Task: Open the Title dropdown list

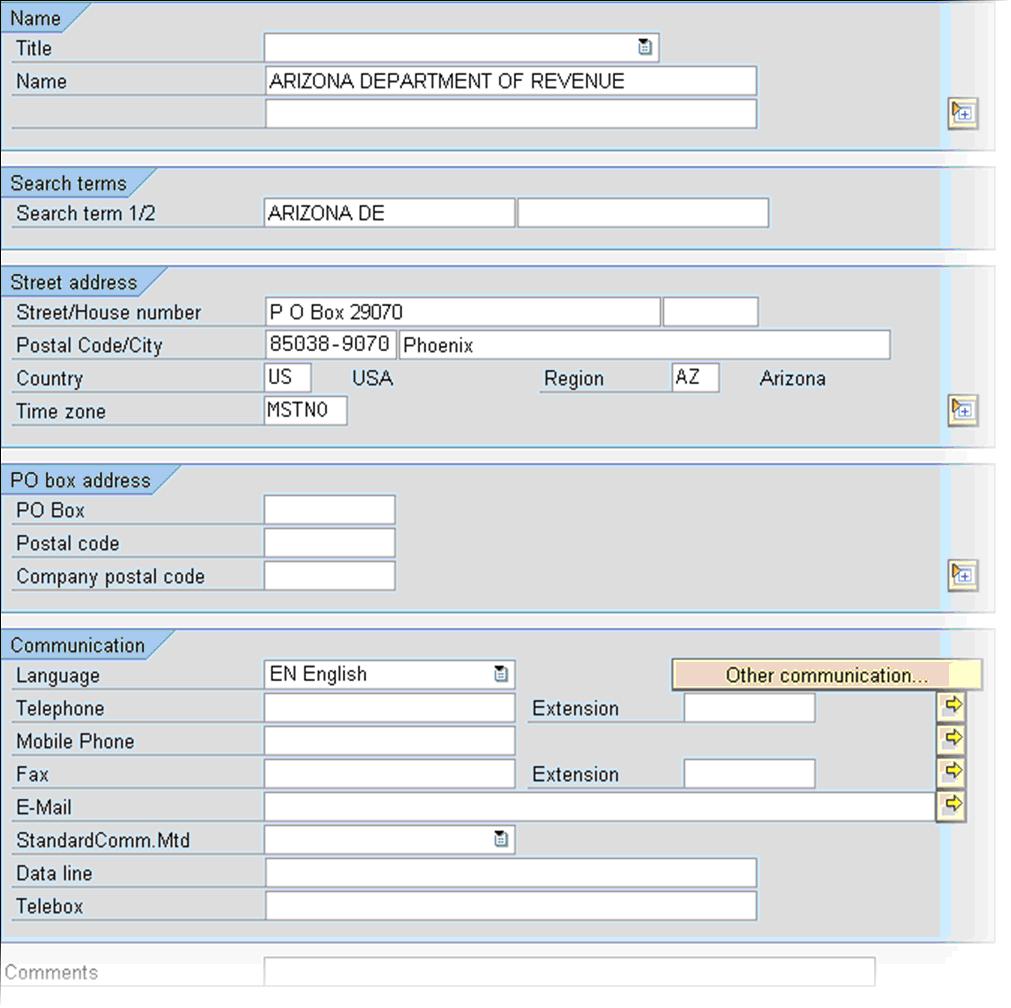Action: (x=645, y=46)
